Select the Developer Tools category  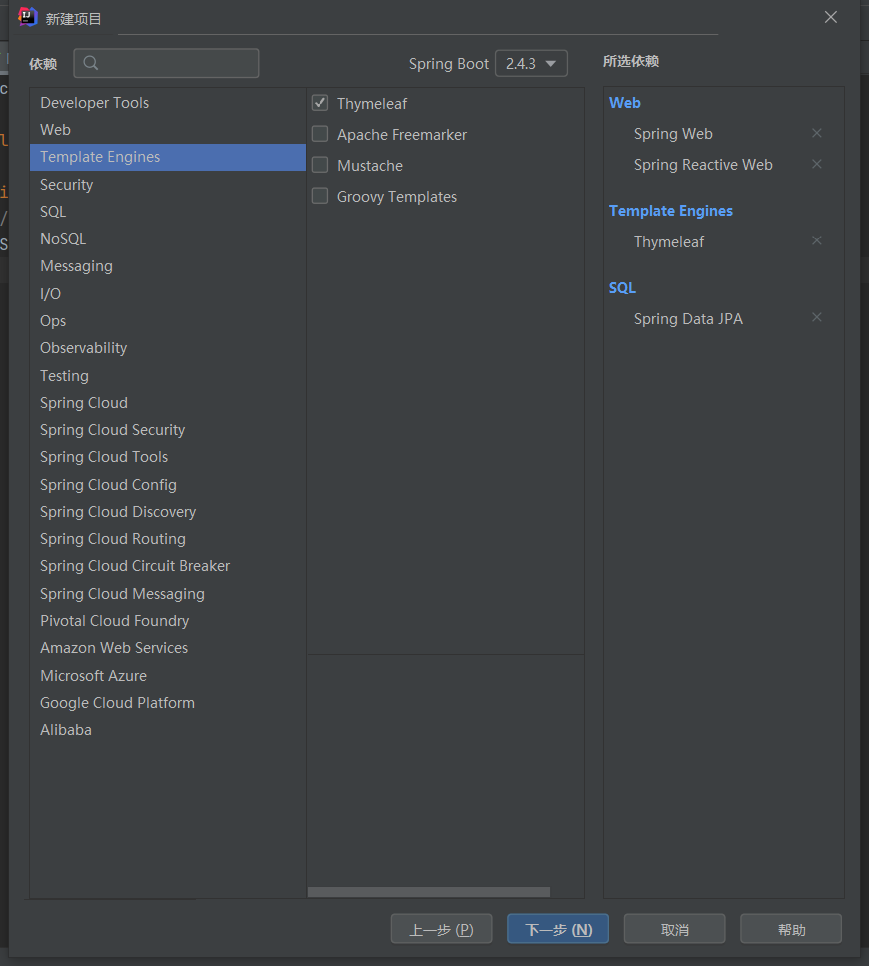(94, 103)
